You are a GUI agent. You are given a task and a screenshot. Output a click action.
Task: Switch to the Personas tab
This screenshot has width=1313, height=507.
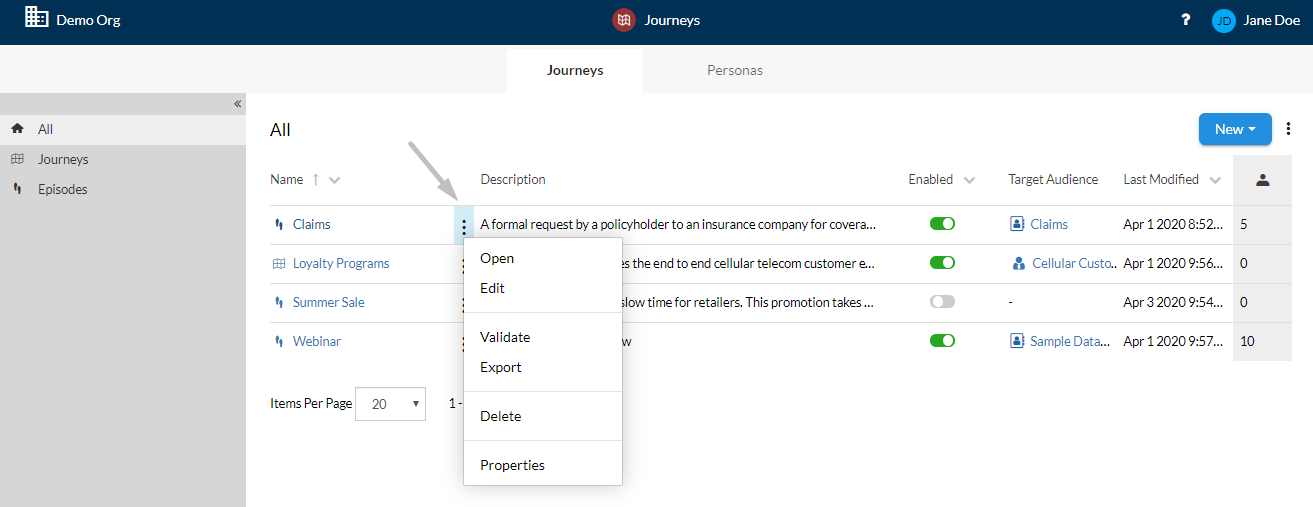[735, 71]
